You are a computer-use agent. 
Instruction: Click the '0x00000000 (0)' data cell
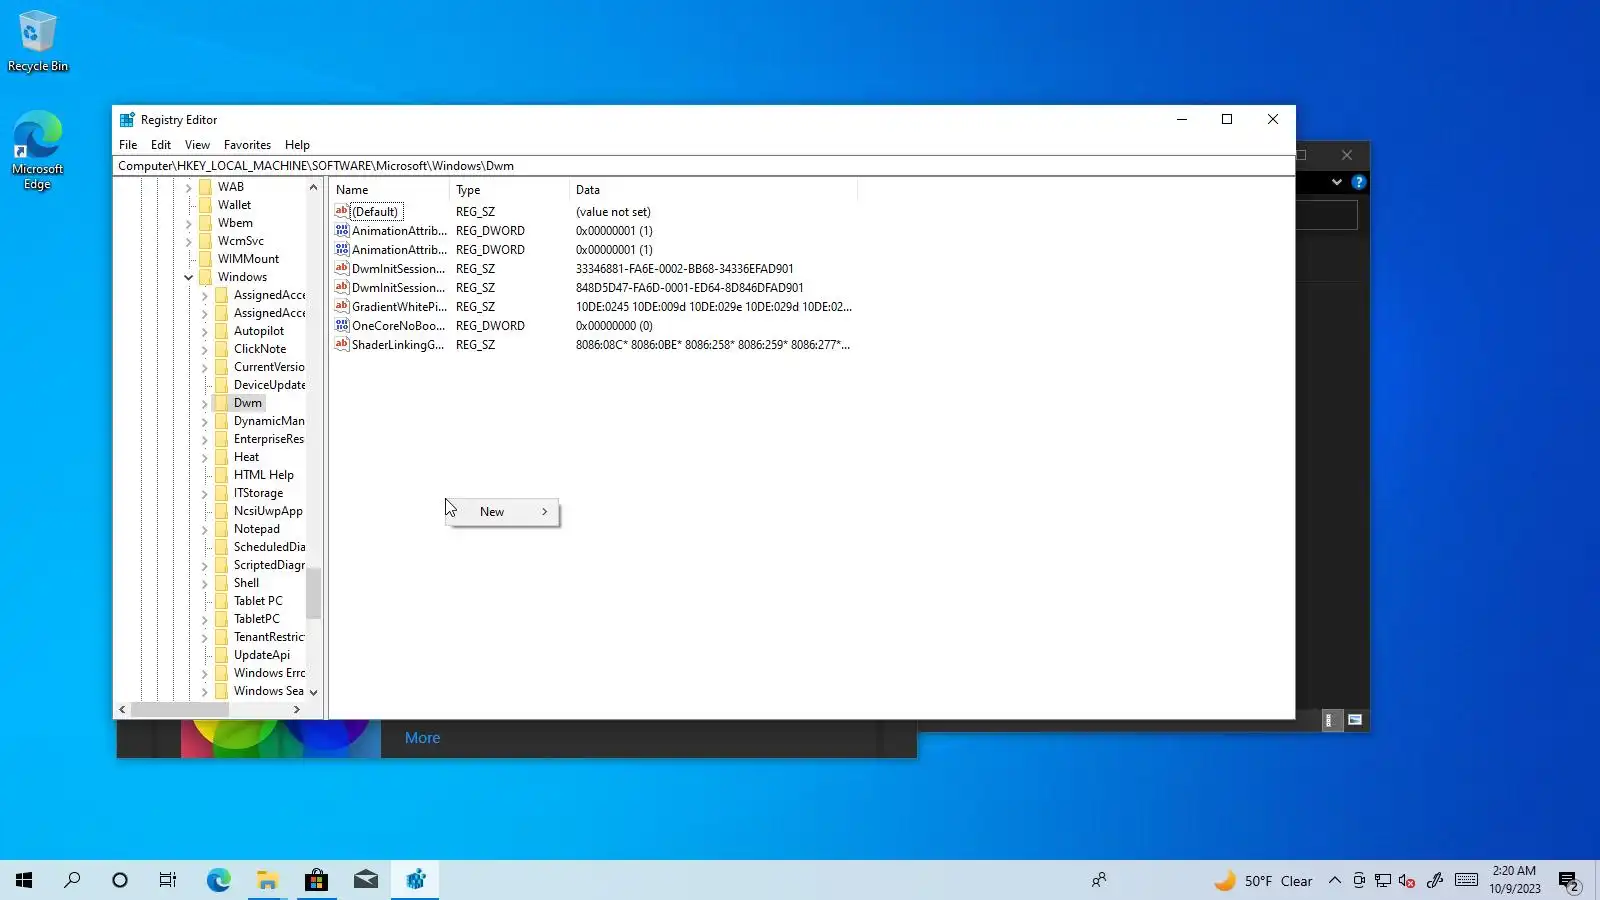(614, 326)
